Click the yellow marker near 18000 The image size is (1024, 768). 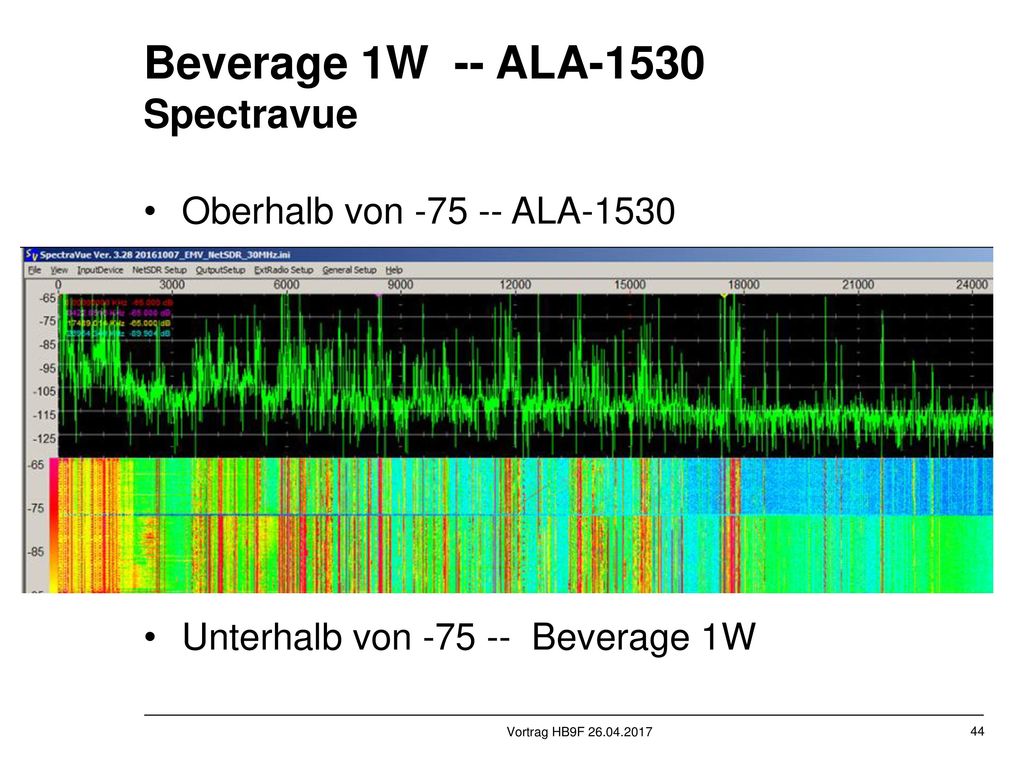[724, 296]
